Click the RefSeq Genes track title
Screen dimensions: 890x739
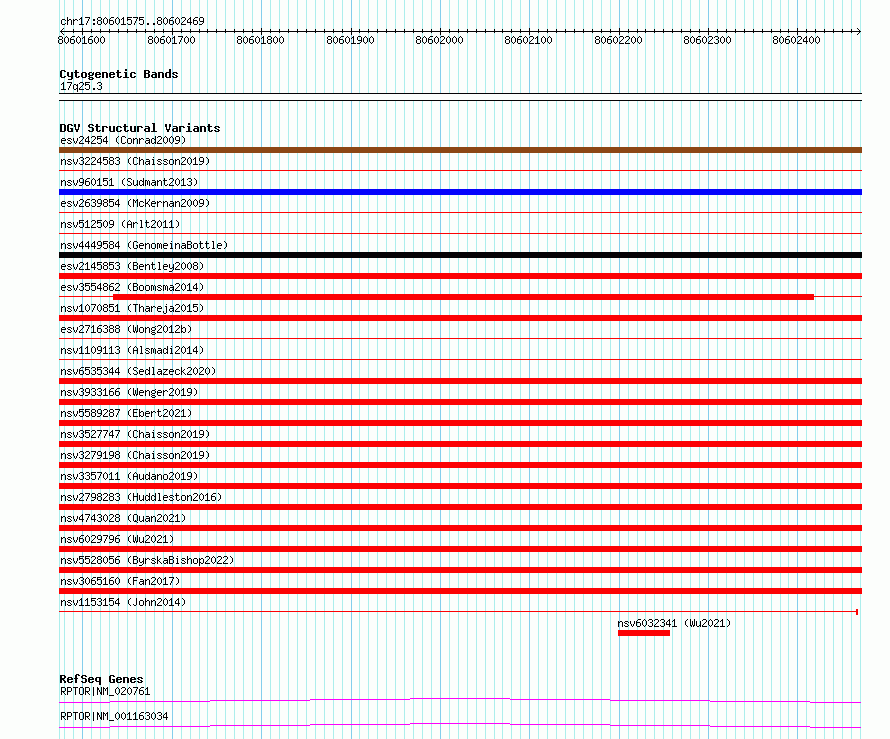pyautogui.click(x=101, y=679)
